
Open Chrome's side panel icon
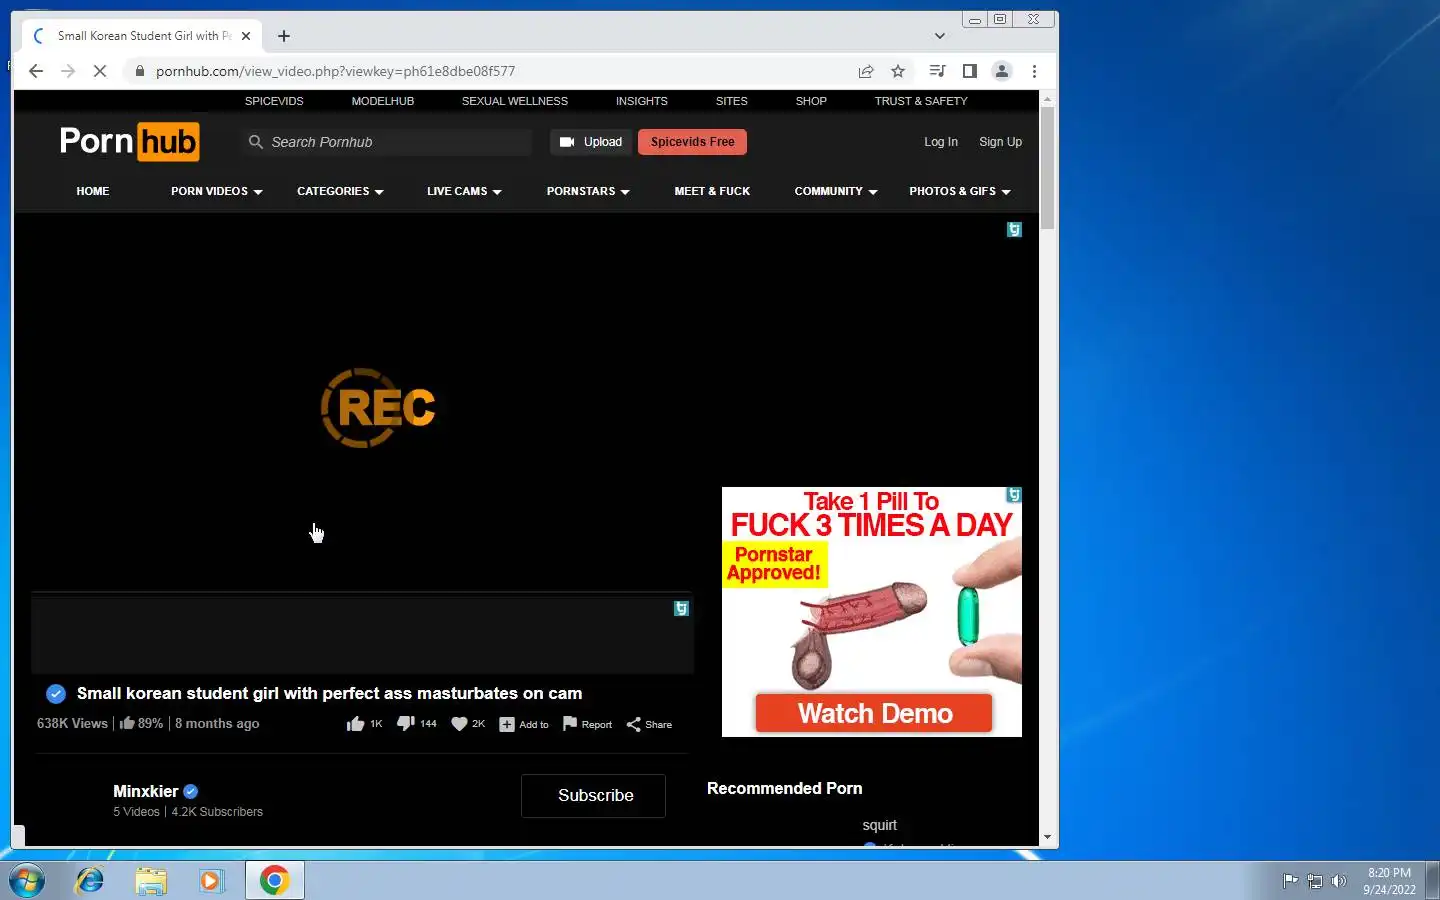[969, 71]
